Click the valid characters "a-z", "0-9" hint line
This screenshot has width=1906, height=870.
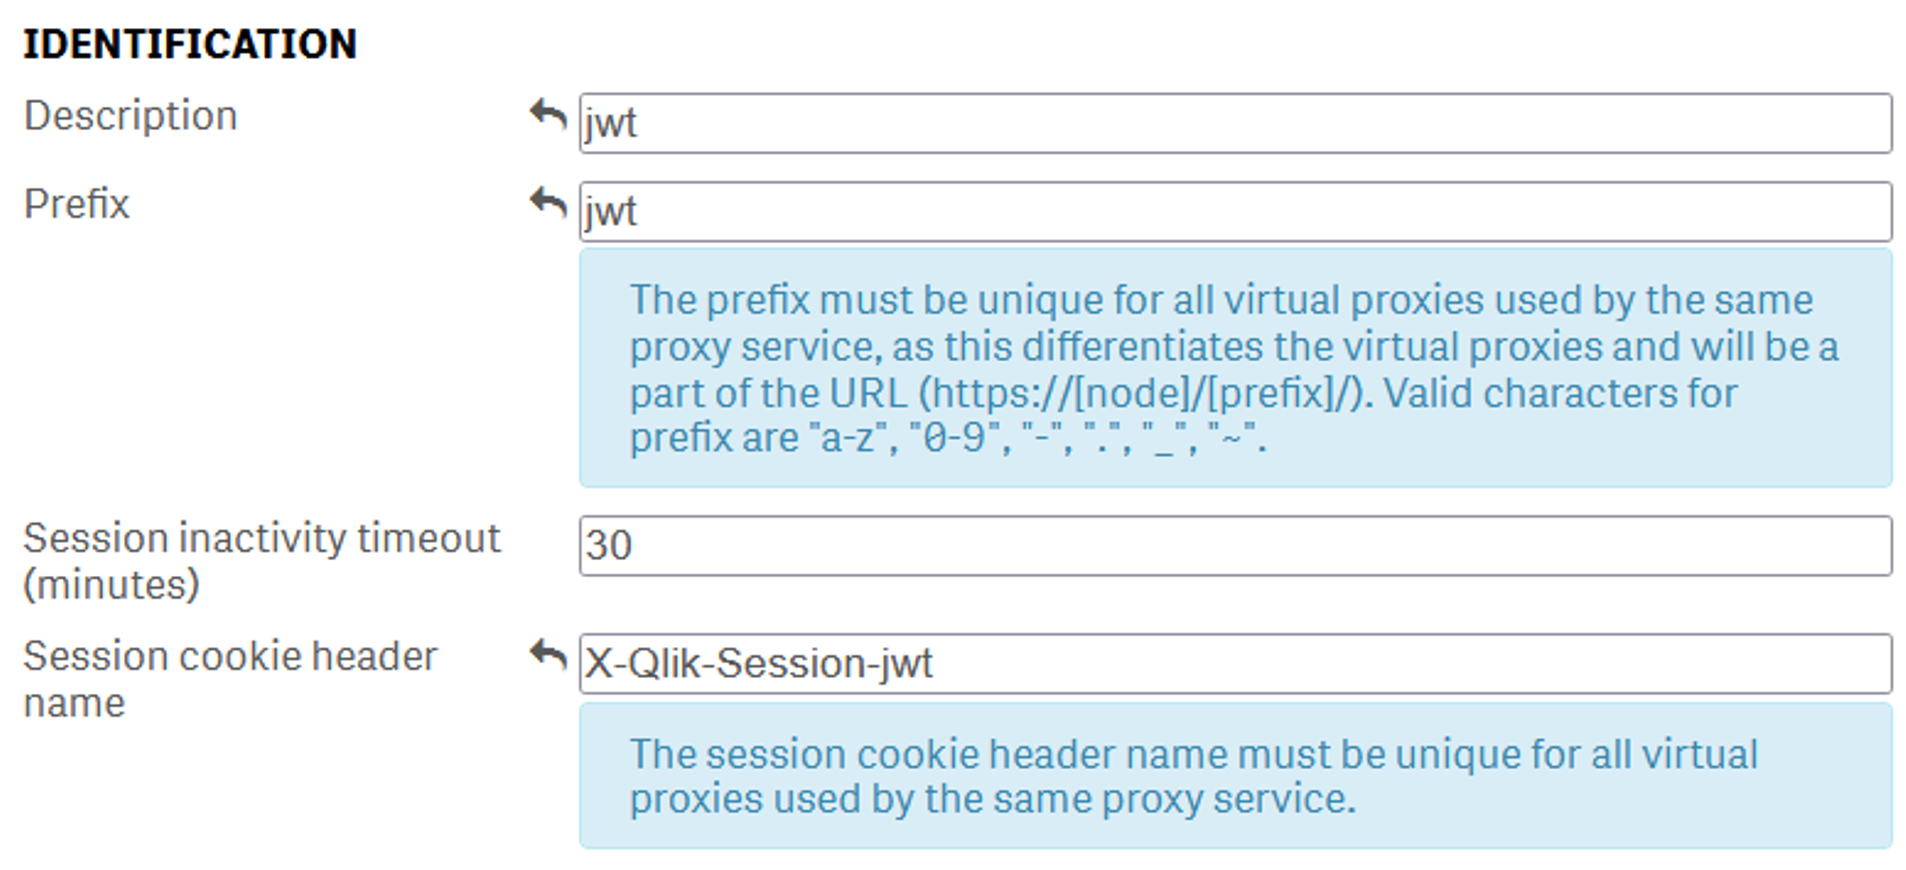coord(947,438)
